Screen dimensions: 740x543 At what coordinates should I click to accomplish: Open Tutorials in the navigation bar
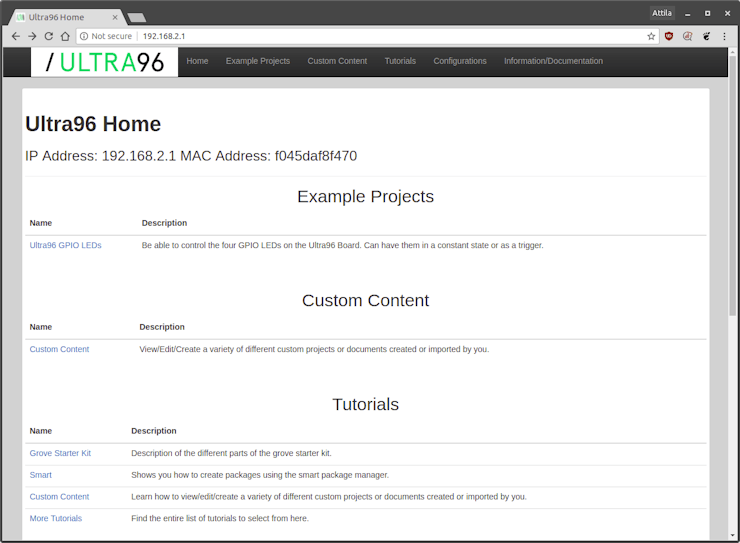coord(400,61)
